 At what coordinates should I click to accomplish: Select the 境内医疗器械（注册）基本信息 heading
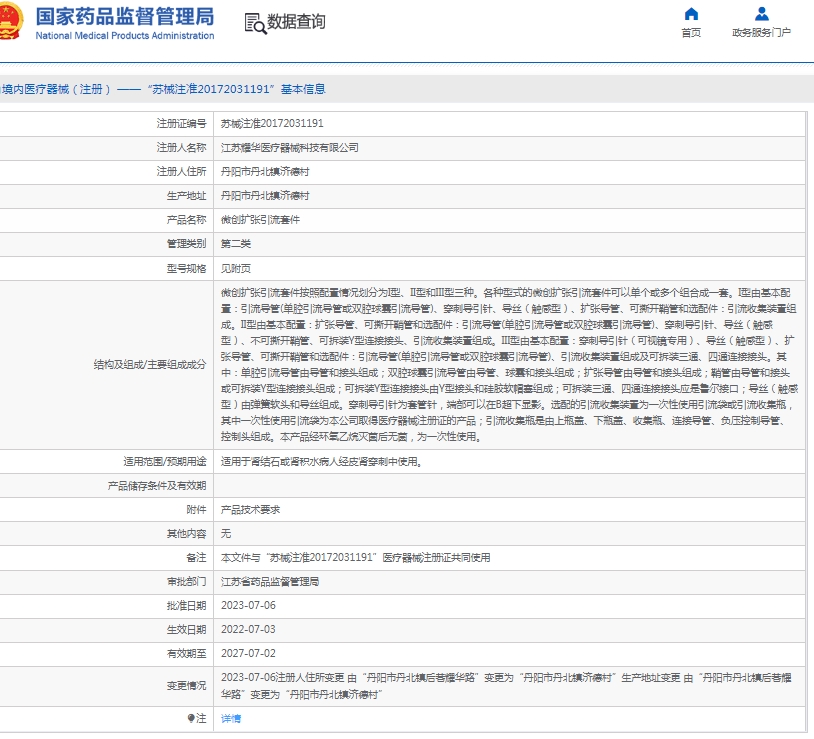[163, 89]
